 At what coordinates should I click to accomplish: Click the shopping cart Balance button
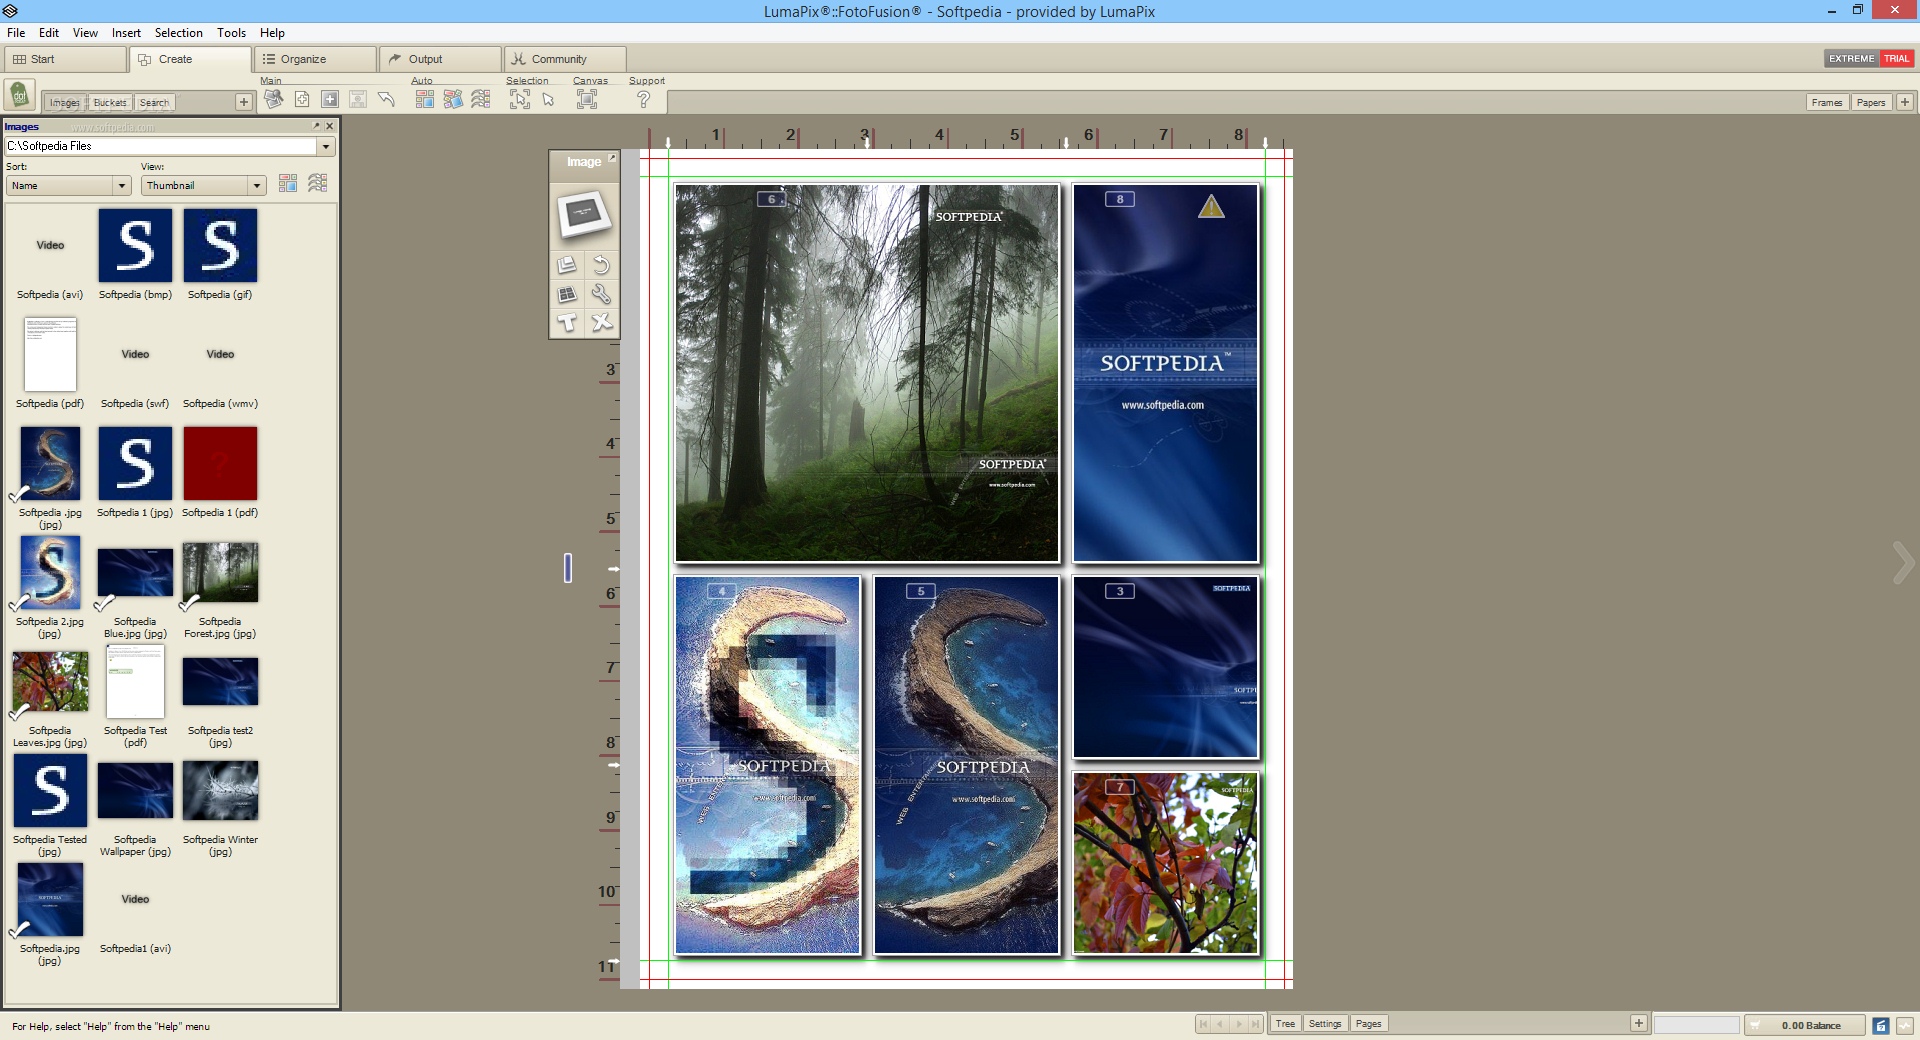pos(1806,1025)
